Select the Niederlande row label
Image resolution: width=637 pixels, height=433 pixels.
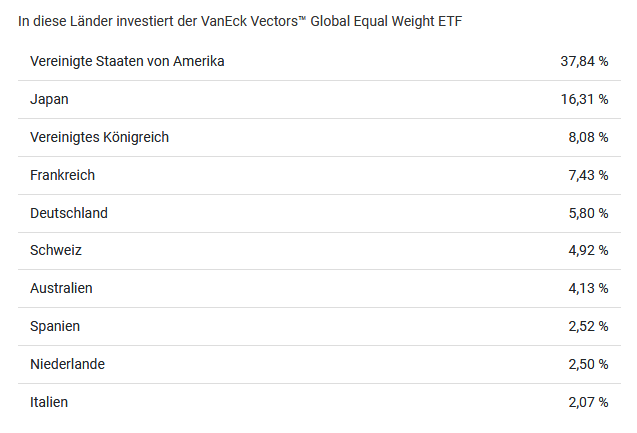point(68,364)
